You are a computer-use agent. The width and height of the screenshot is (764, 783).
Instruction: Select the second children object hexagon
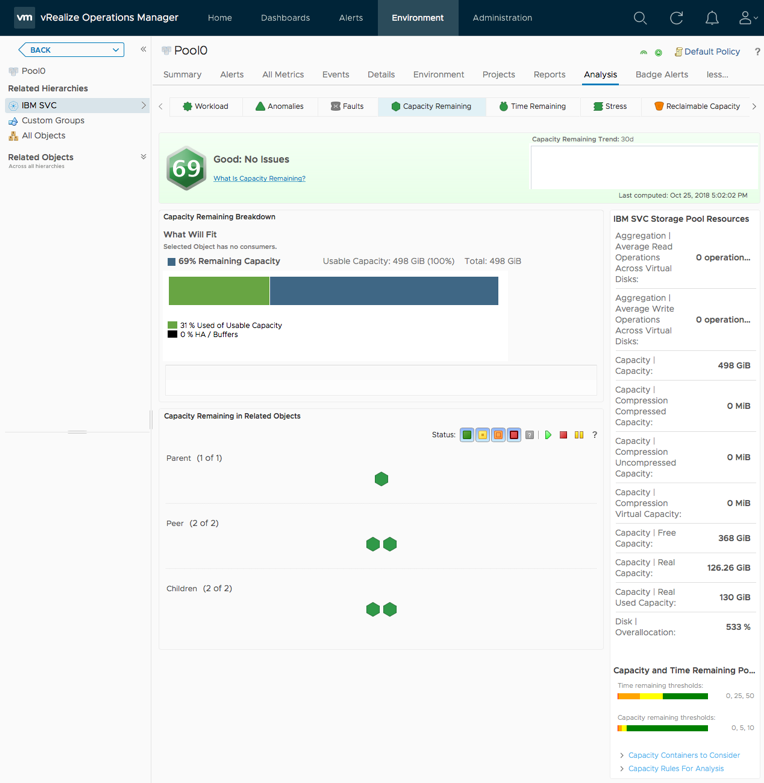pyautogui.click(x=390, y=609)
